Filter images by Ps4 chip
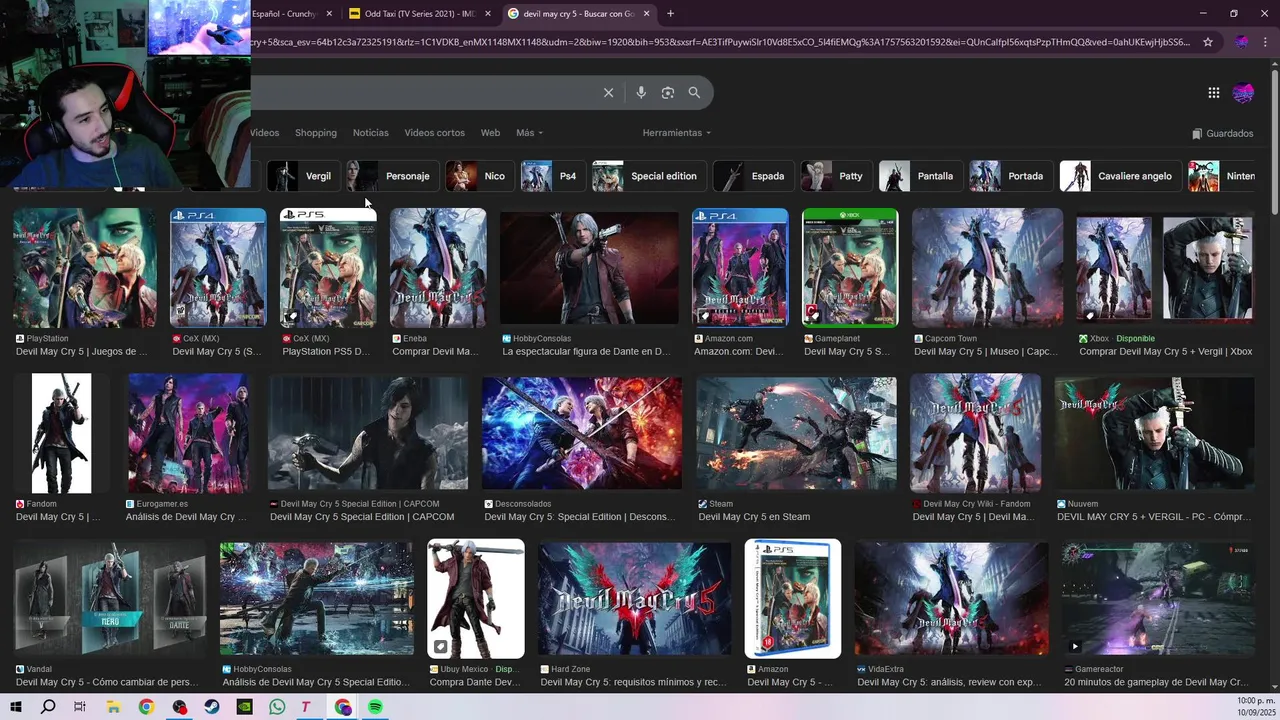 point(552,176)
